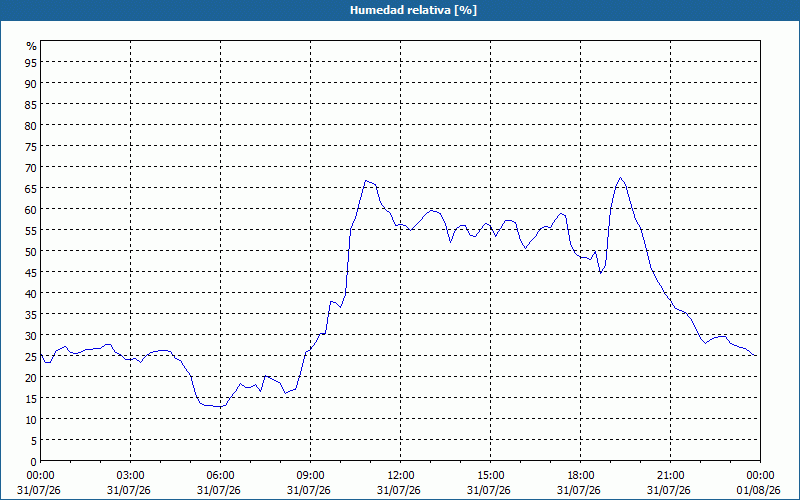Select the '95' Y-axis label
The image size is (800, 500).
click(31, 62)
